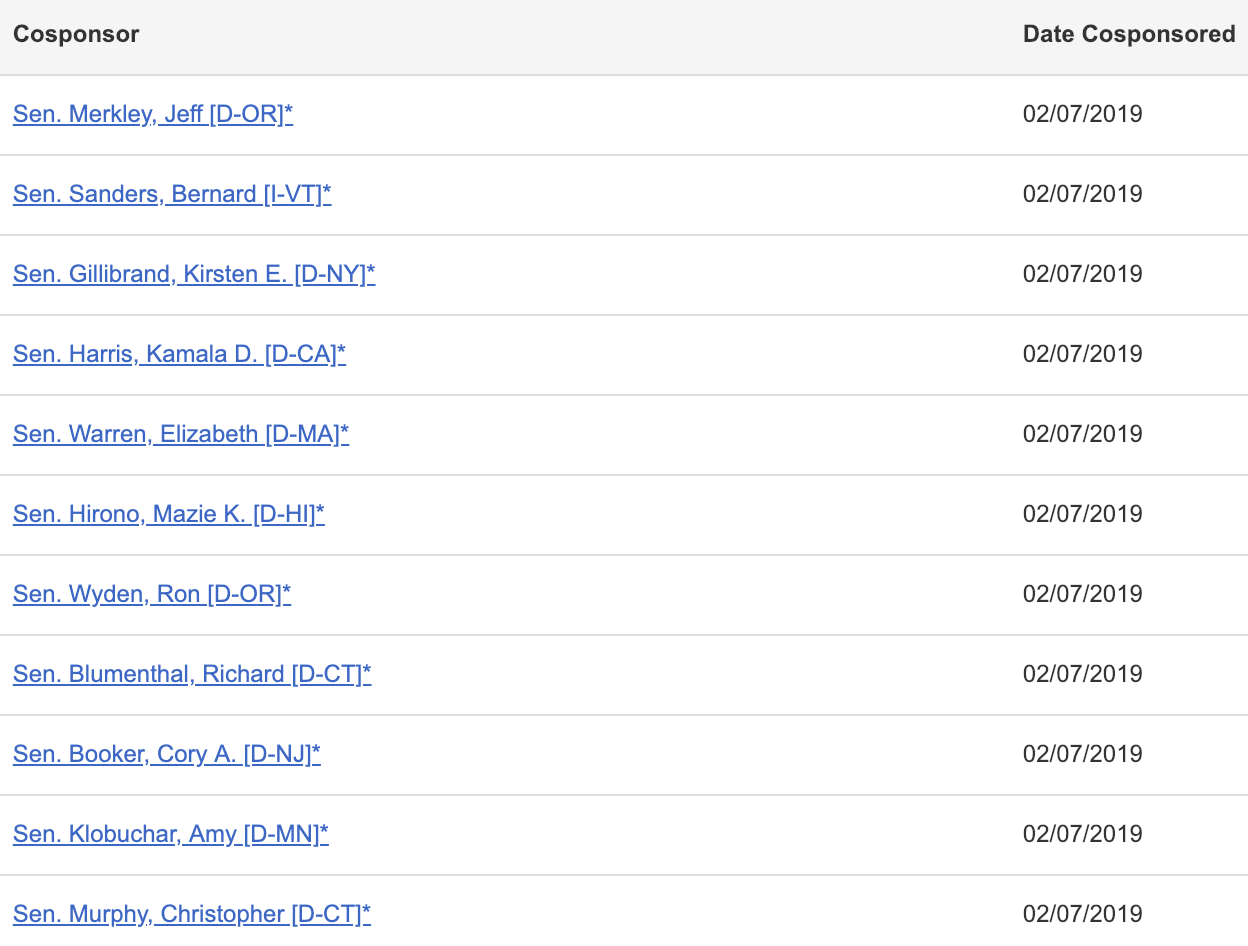The height and width of the screenshot is (946, 1248).
Task: Select Sen. Warren, Elizabeth [D-MA] link
Action: point(181,434)
